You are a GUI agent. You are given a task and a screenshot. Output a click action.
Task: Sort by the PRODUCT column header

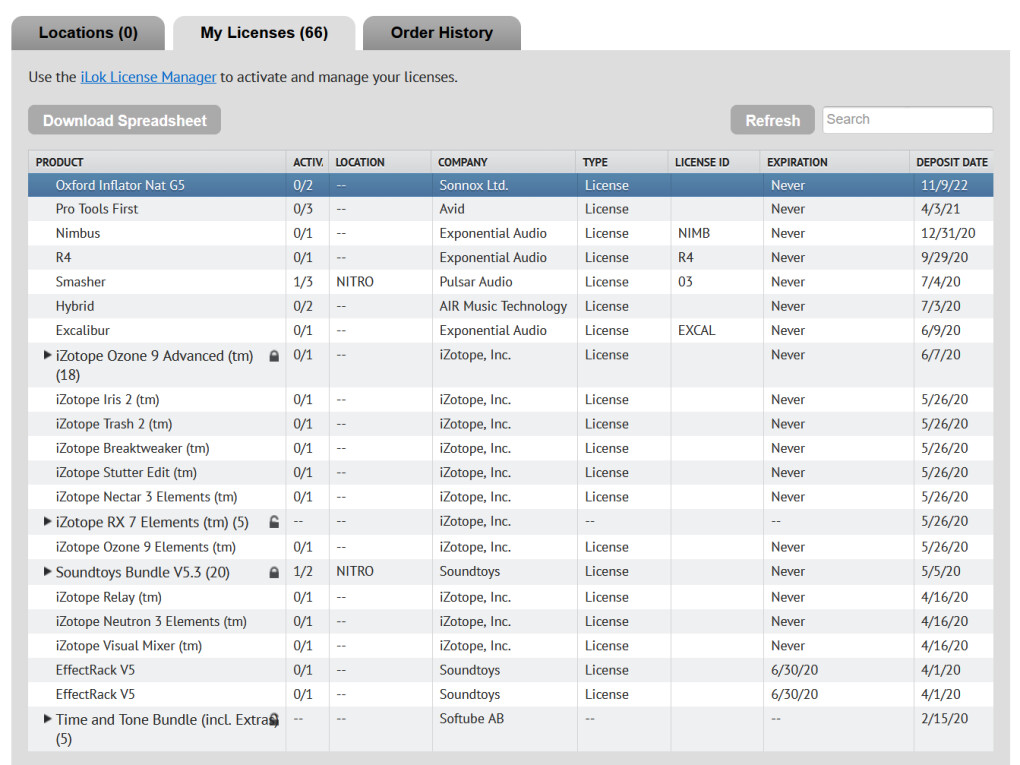157,162
